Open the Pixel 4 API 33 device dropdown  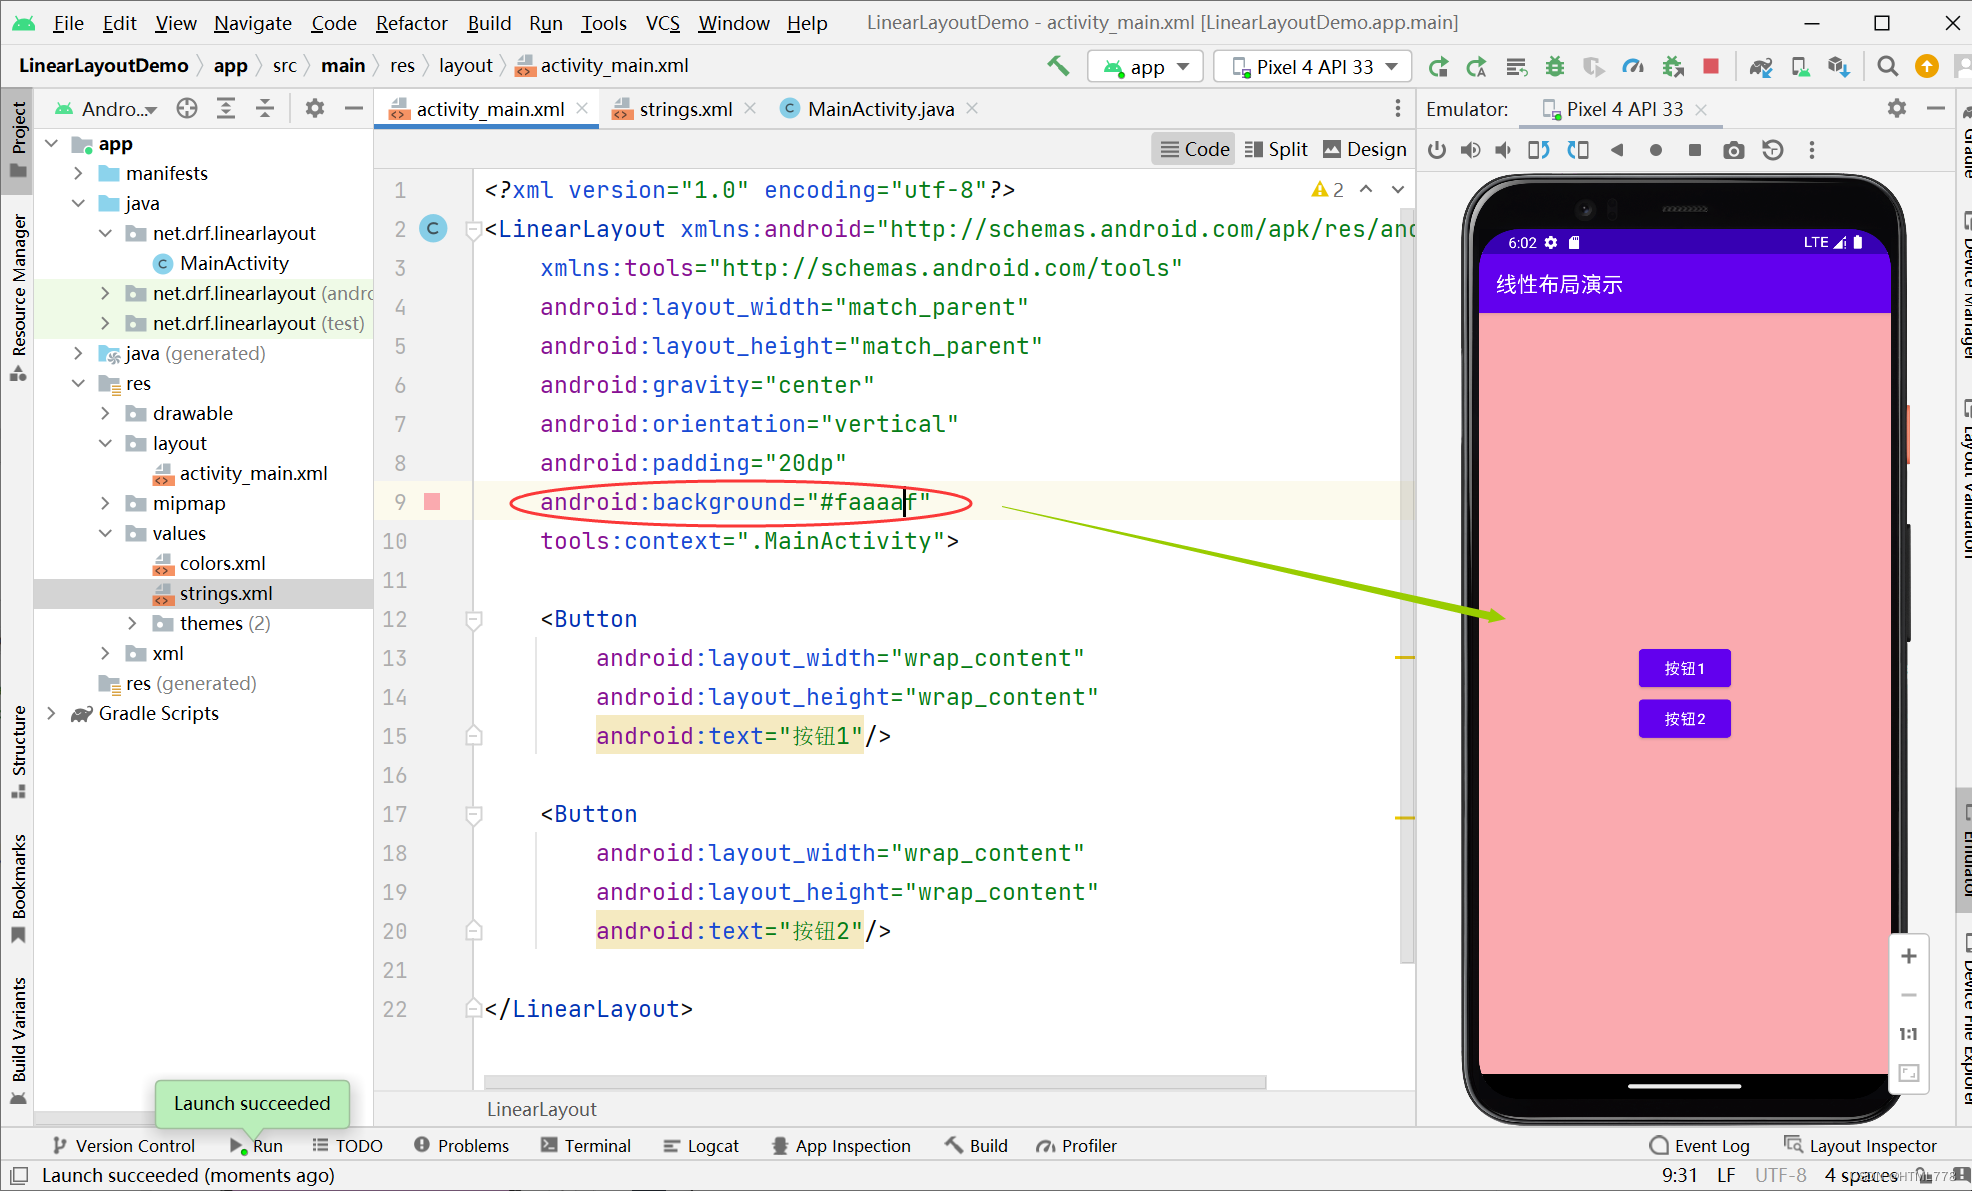pos(1313,67)
